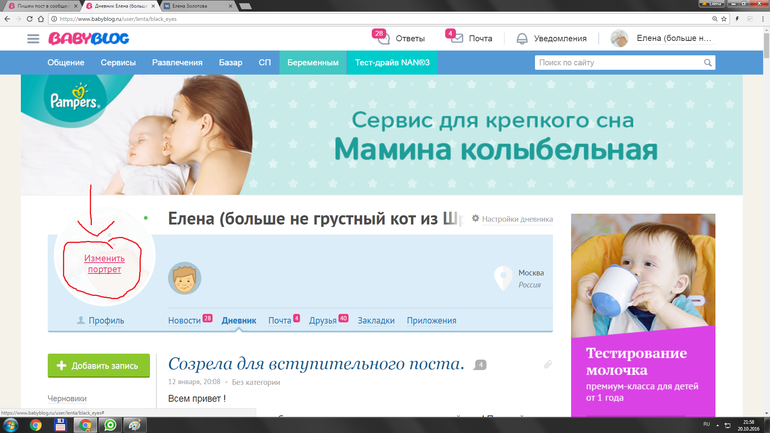The image size is (770, 433).
Task: Open the post title Созрела для вступительного поста
Action: (x=316, y=363)
